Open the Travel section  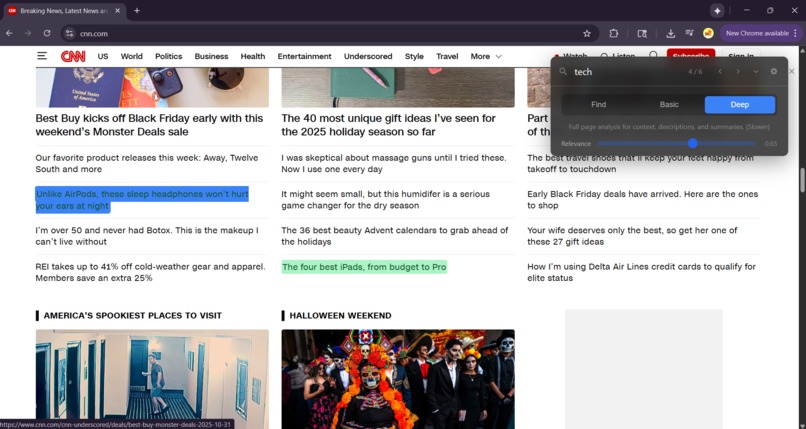[x=447, y=57]
